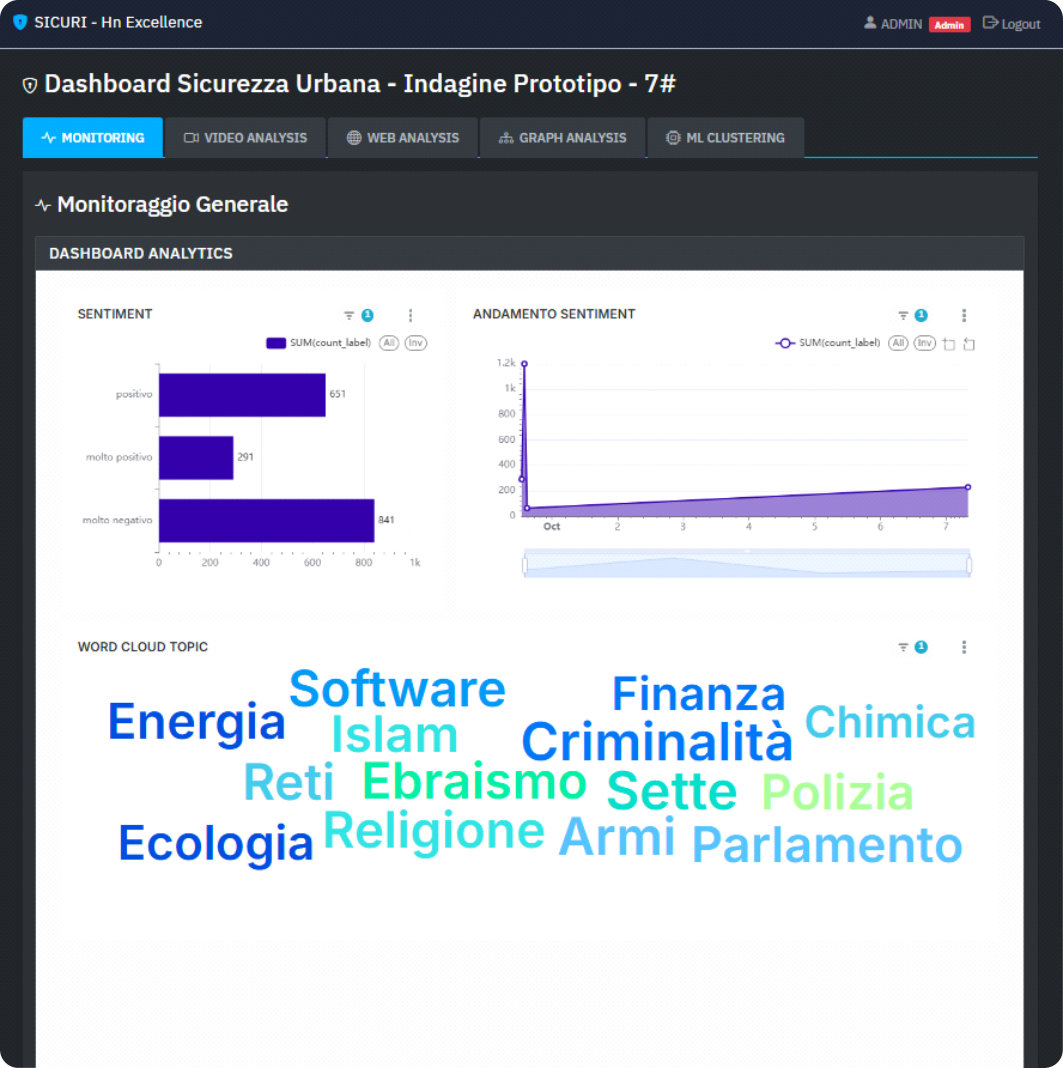
Task: Click the filter count badge on Word Cloud Topic
Action: point(919,647)
